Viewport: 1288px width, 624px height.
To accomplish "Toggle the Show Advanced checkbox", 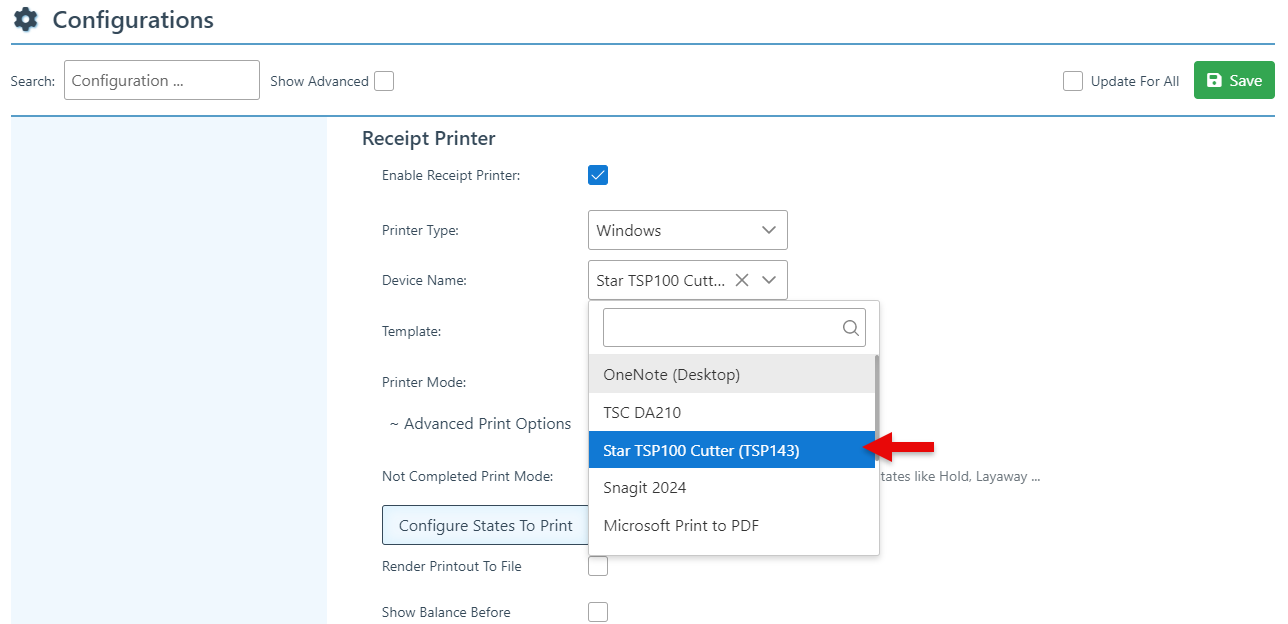I will (x=384, y=81).
